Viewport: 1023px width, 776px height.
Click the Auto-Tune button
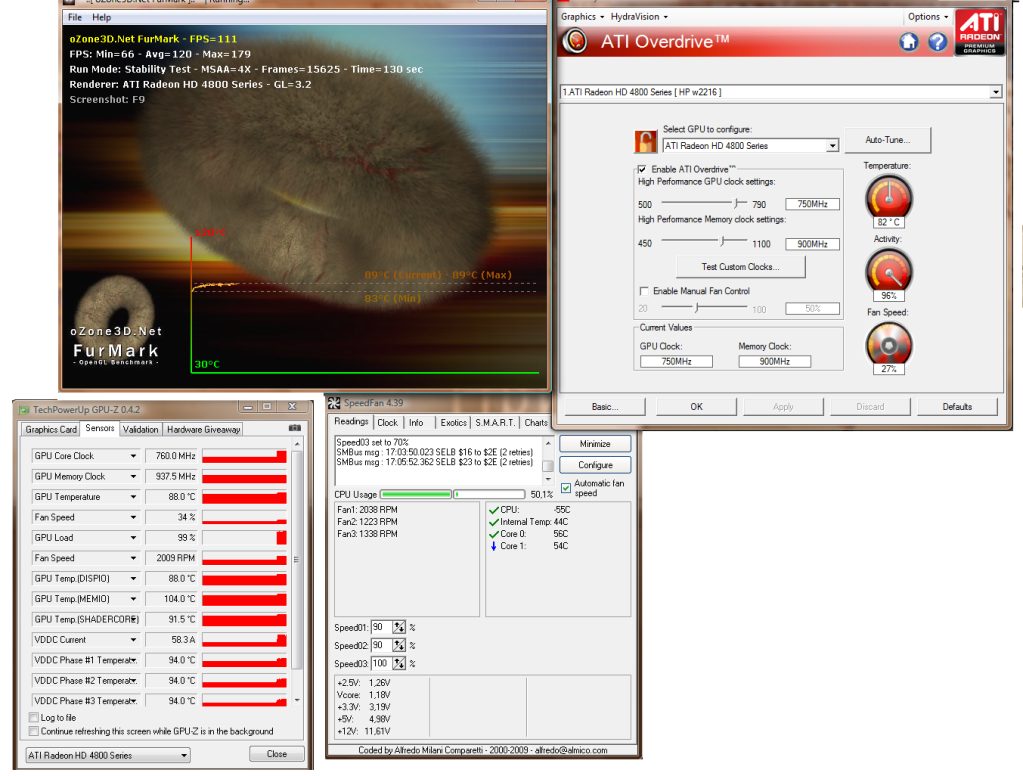click(887, 140)
